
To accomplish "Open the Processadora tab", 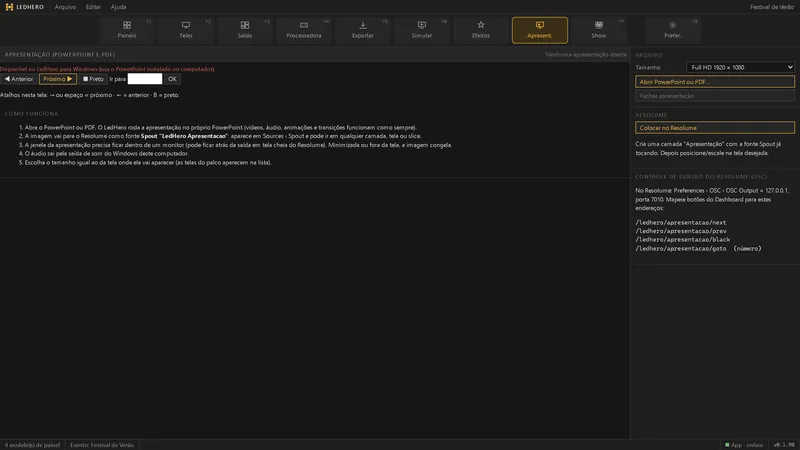I will pos(304,30).
